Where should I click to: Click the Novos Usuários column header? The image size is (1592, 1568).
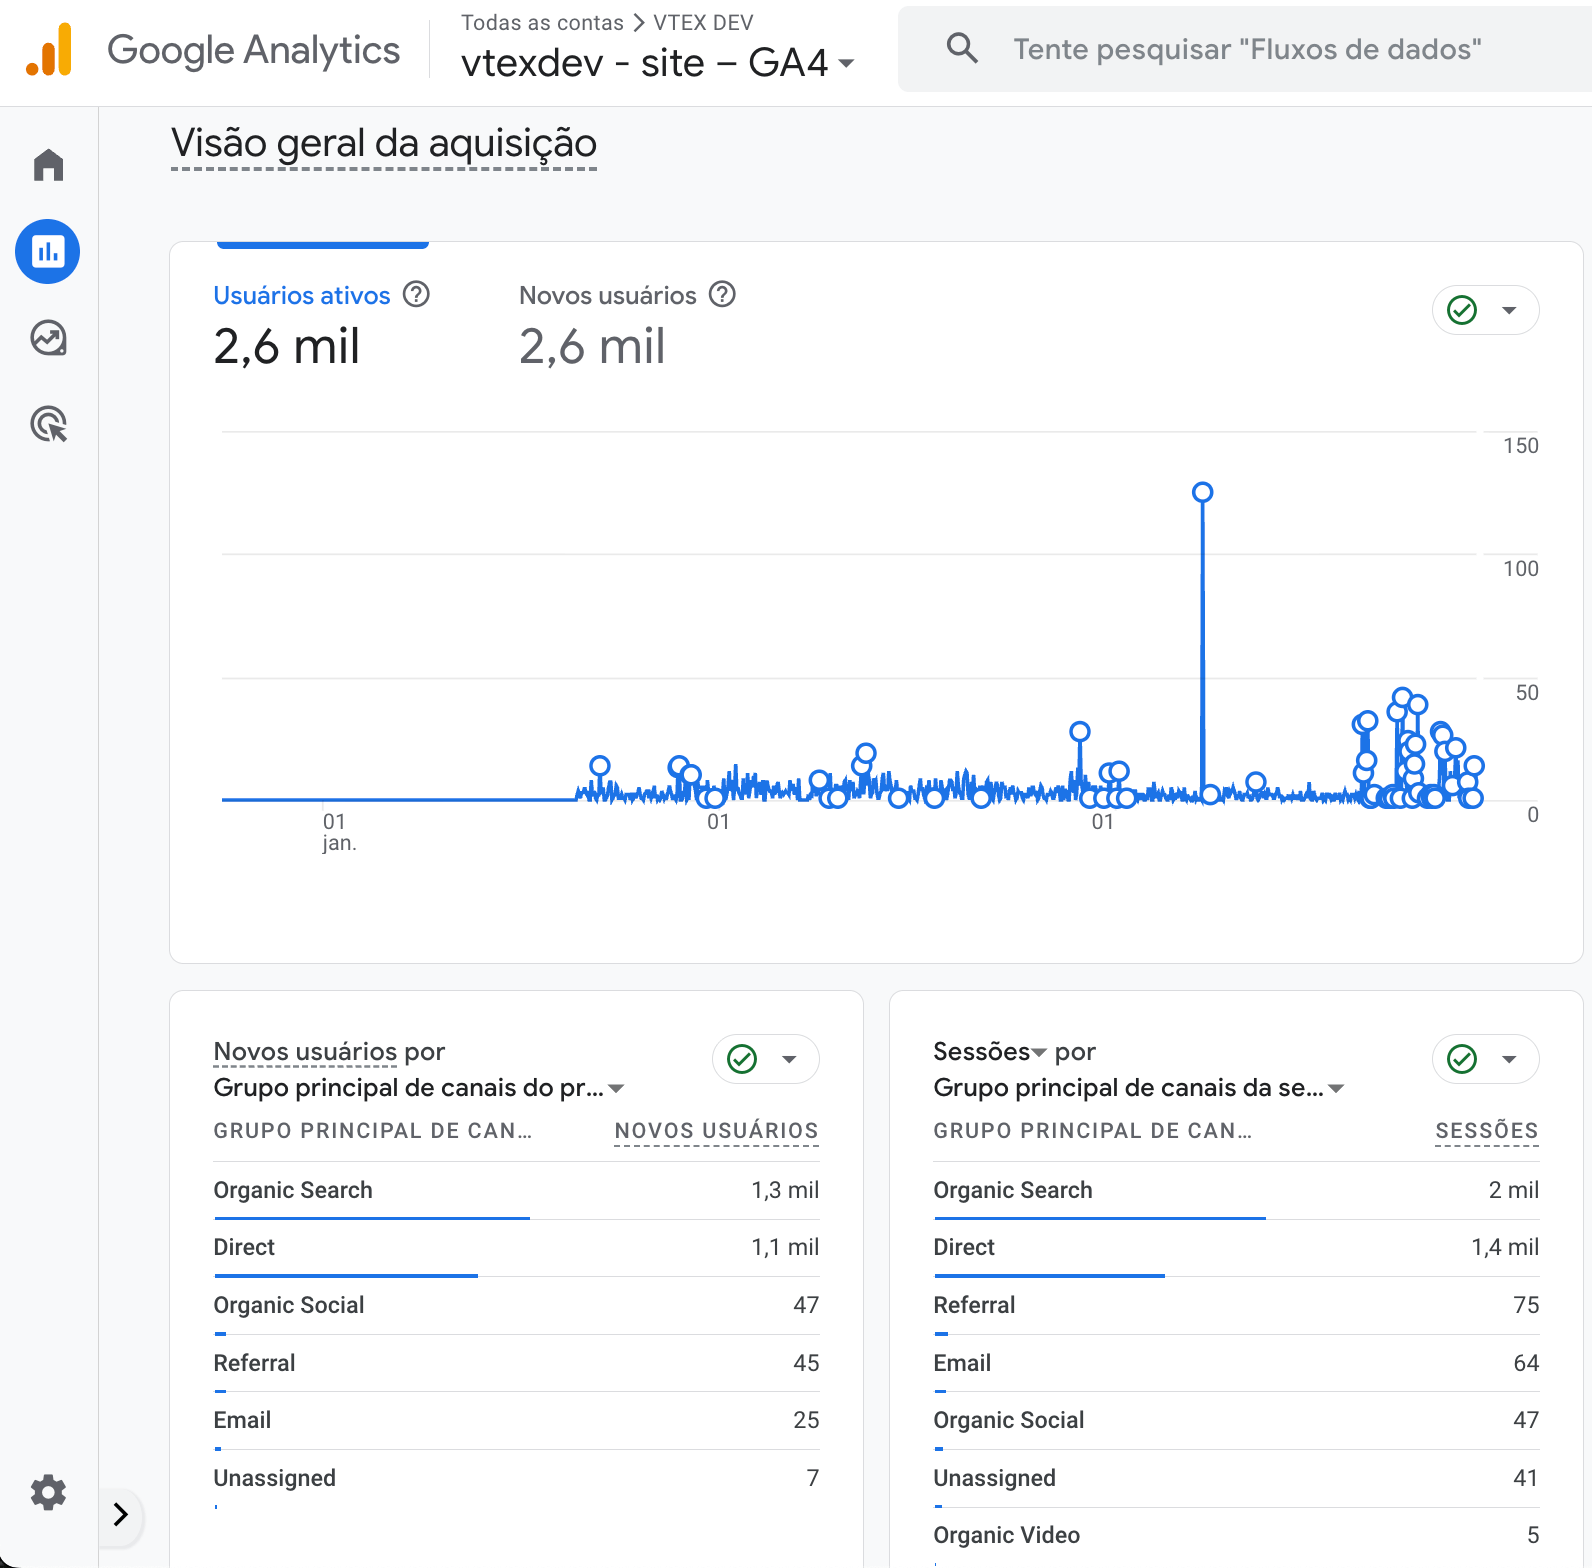click(716, 1131)
